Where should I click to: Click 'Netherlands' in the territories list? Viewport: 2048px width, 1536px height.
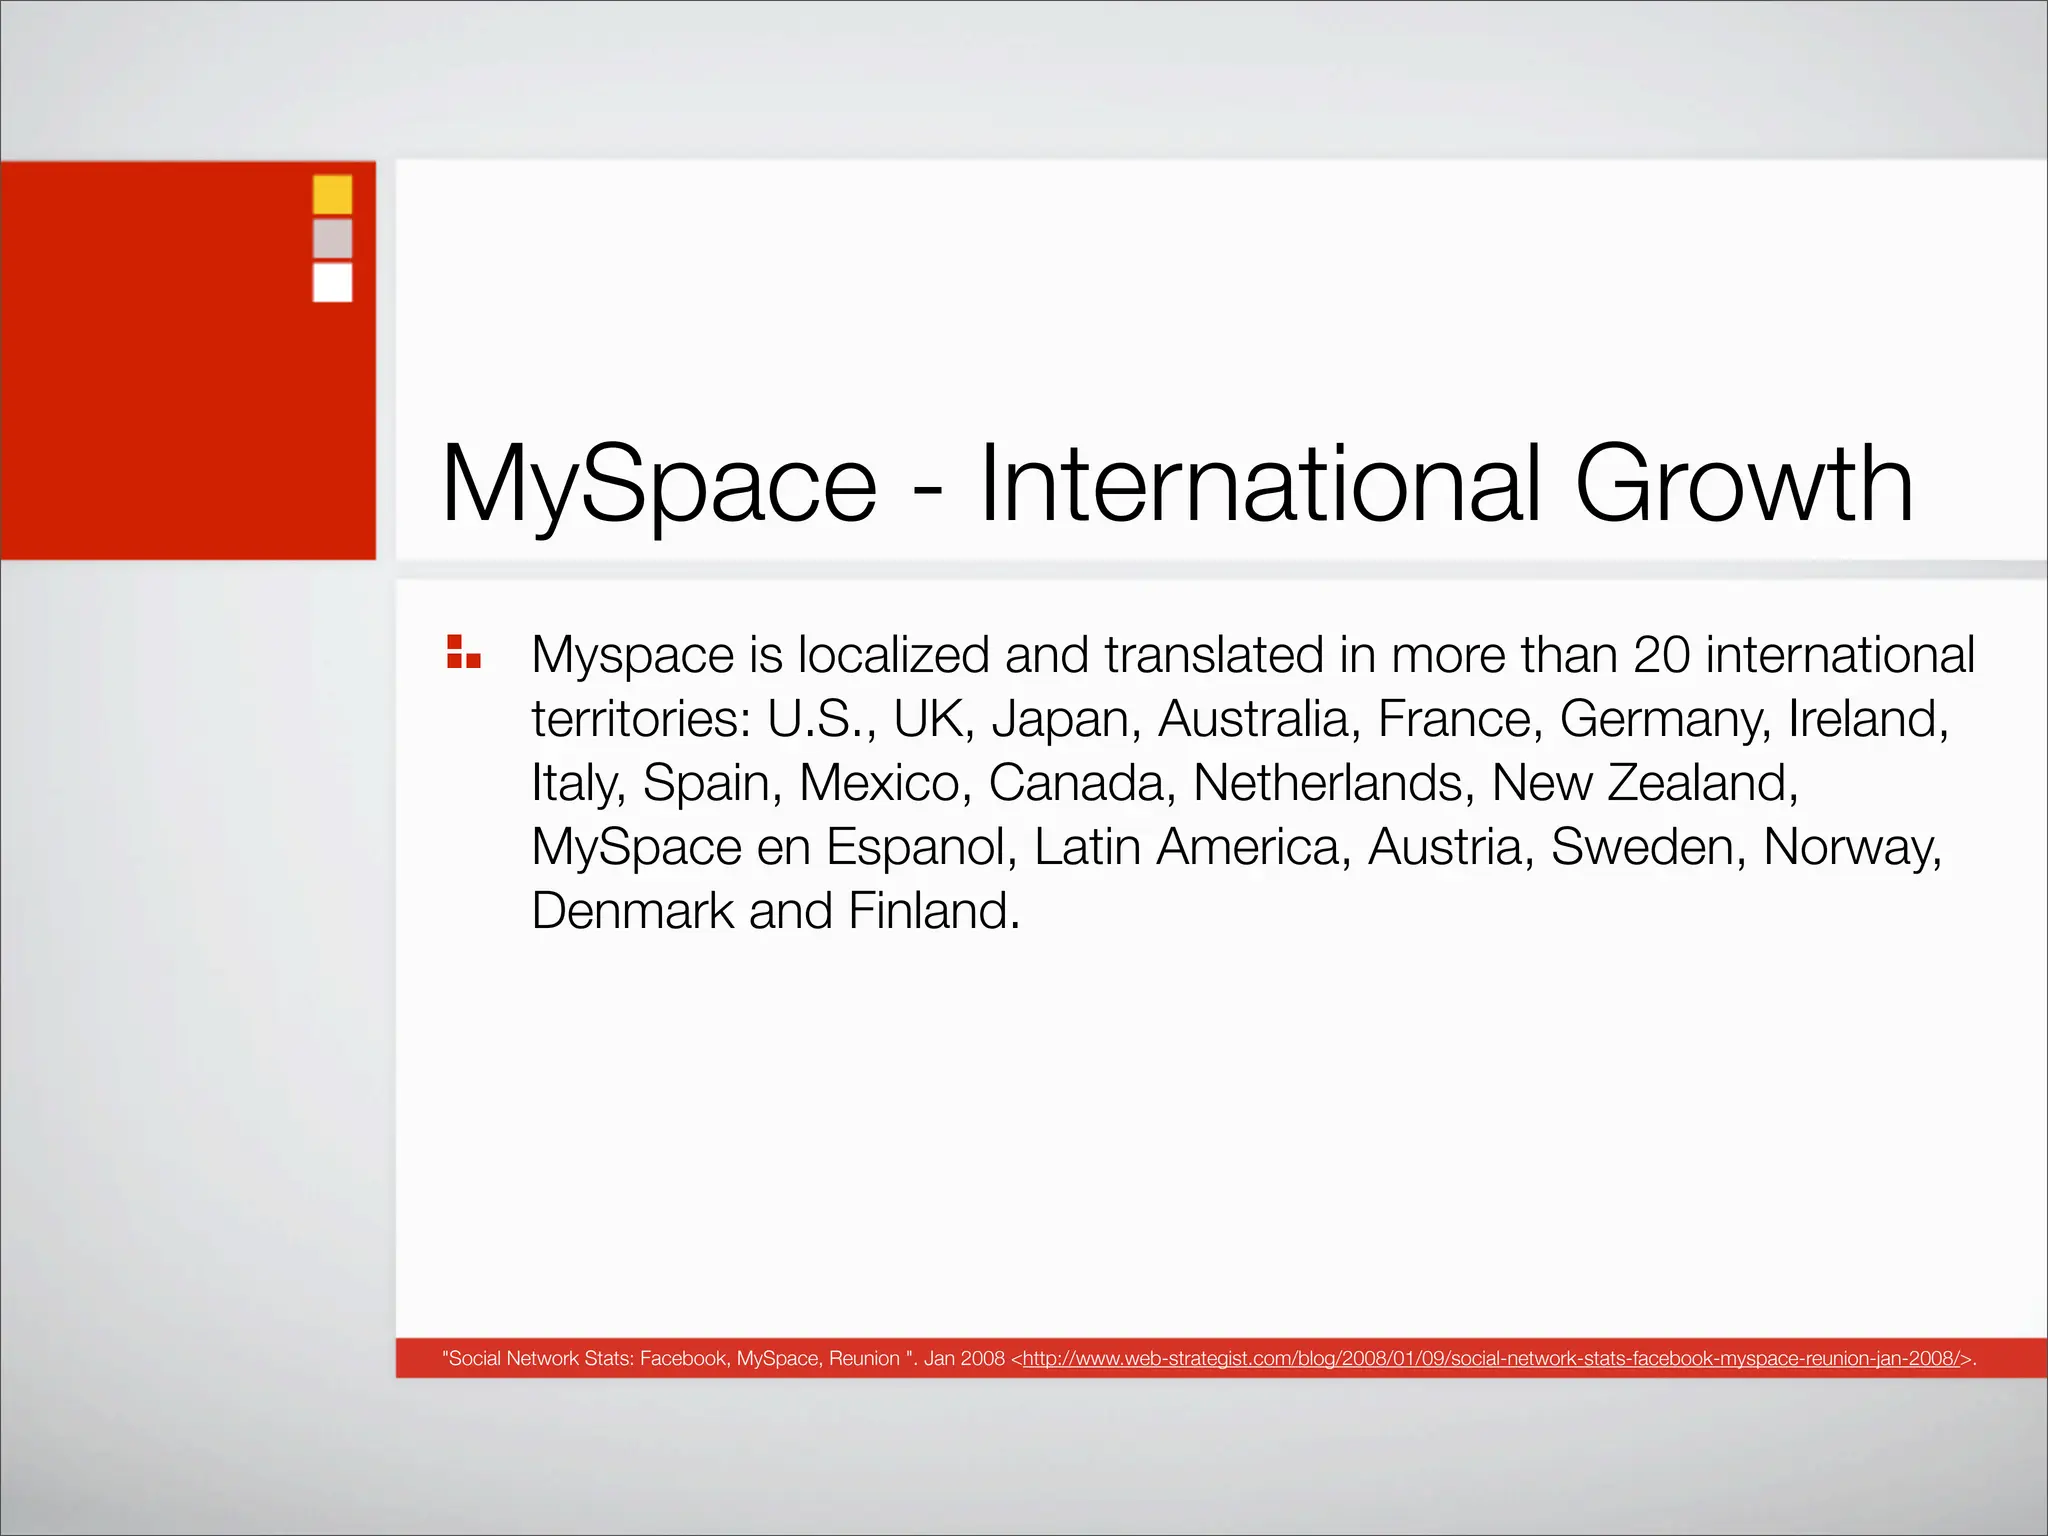pyautogui.click(x=1331, y=783)
